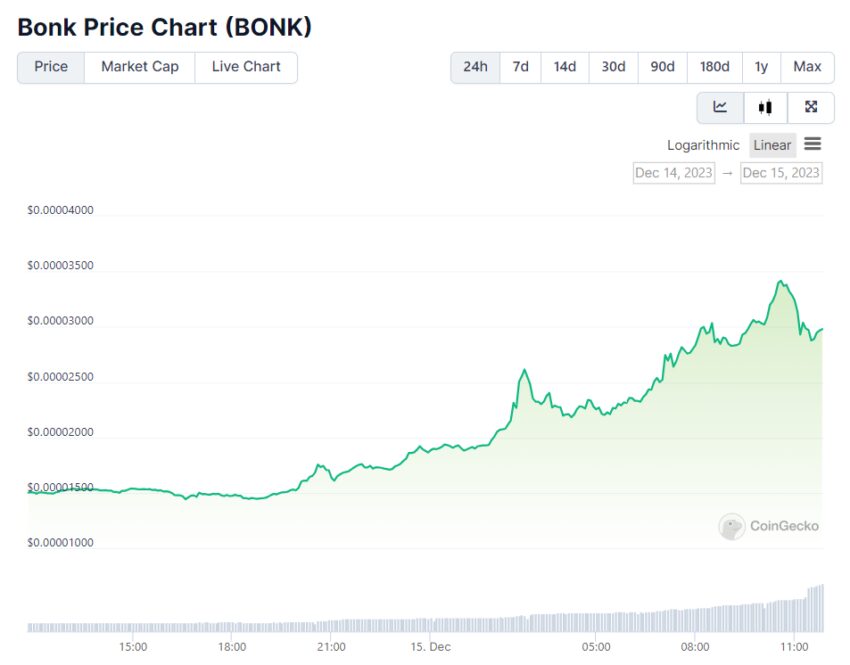Open fullscreen chart expand icon
Screen dimensions: 850x665
coord(811,107)
